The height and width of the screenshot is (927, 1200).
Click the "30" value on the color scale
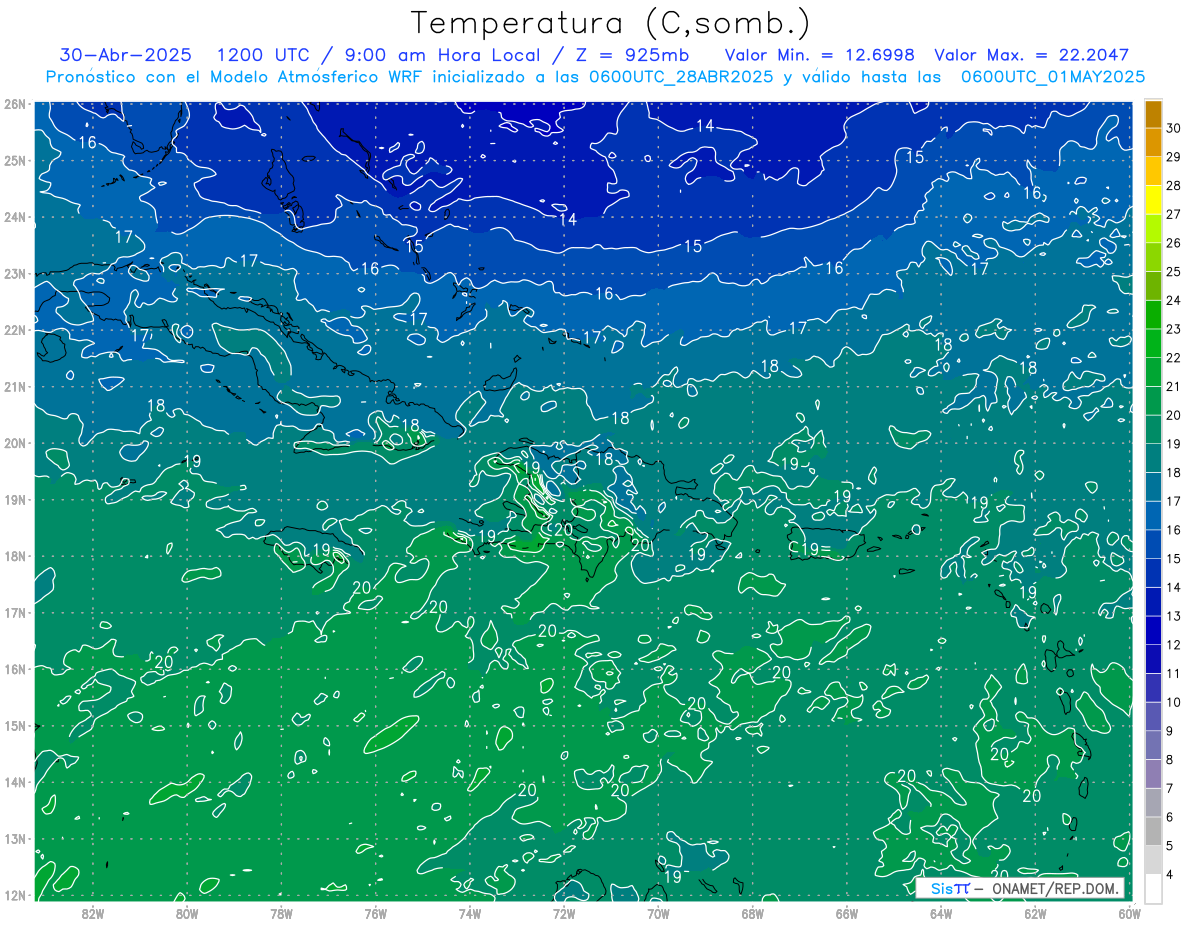[x=1174, y=128]
